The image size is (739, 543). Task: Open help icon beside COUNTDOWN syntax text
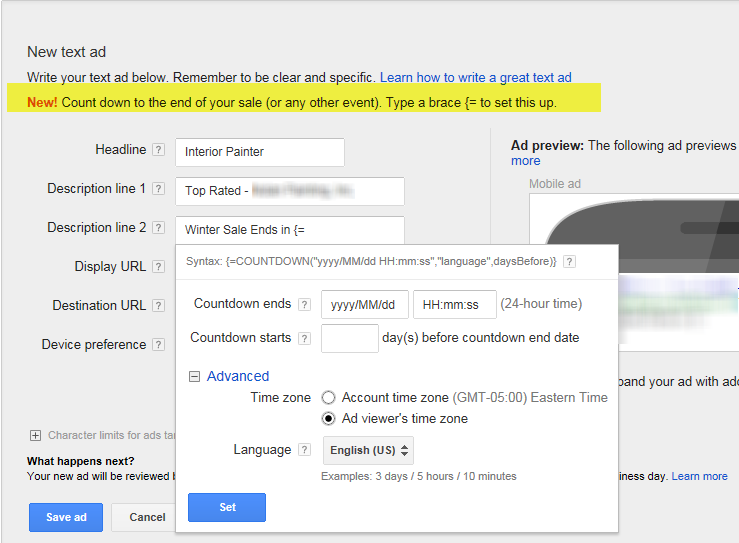[569, 262]
